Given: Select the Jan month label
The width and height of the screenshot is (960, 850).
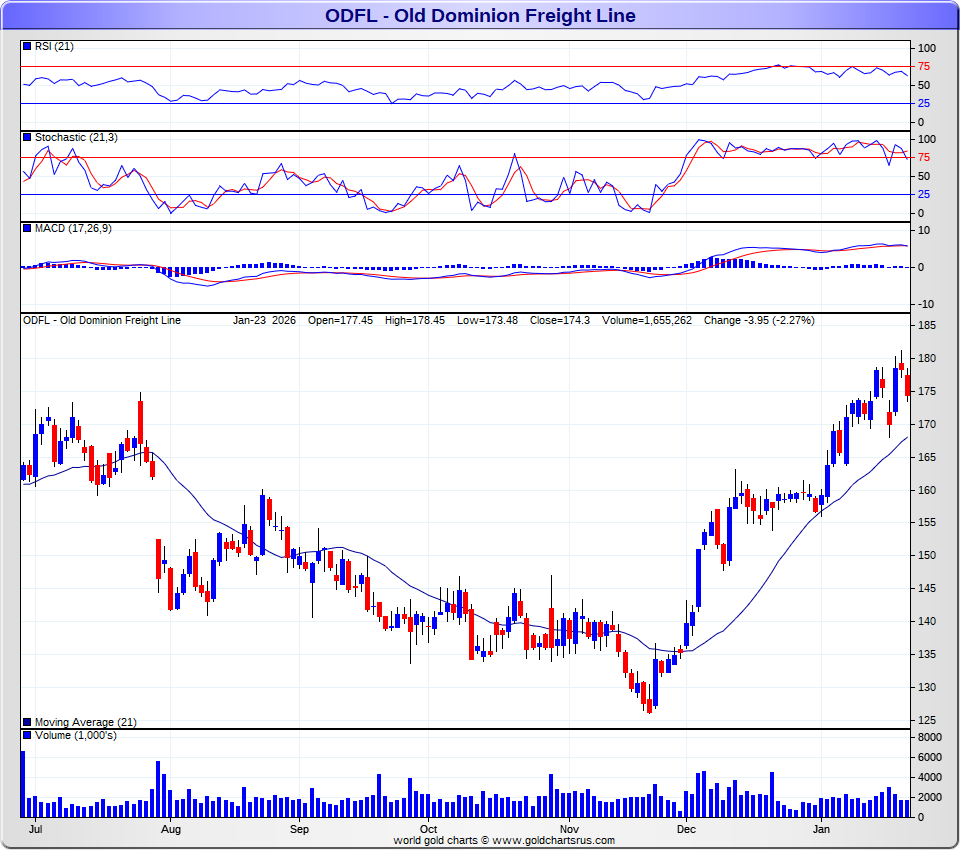Looking at the screenshot, I should point(822,830).
